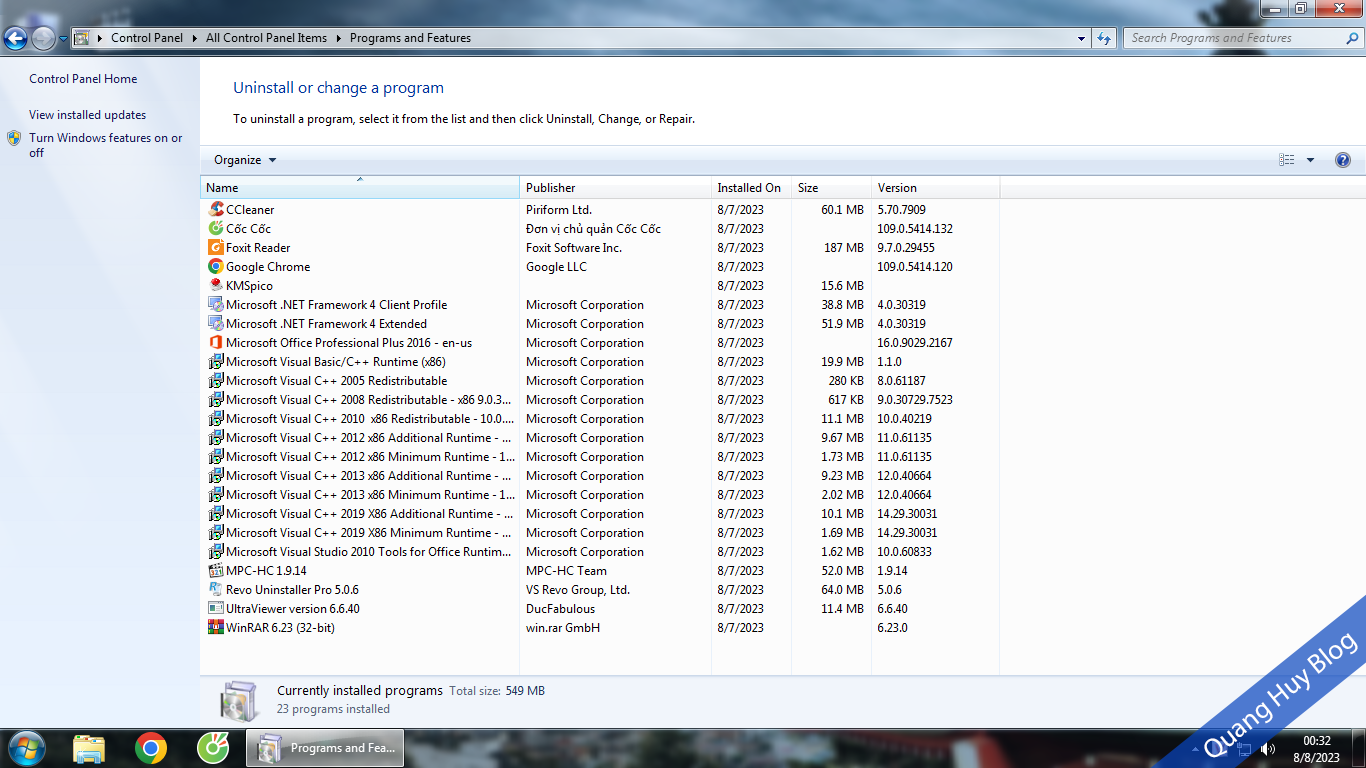
Task: Expand the address bar history dropdown
Action: 1082,38
